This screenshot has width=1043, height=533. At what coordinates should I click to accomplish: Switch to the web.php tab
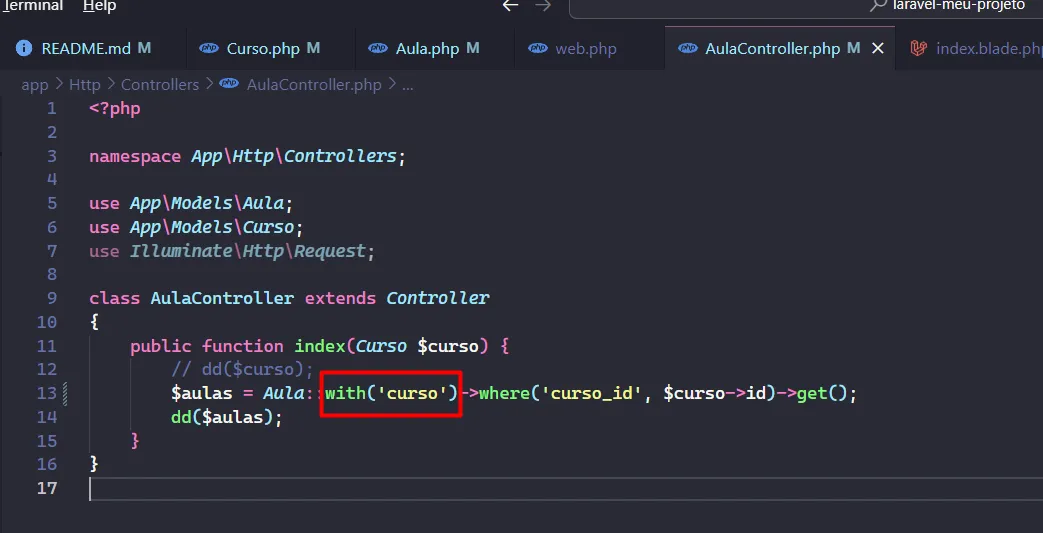[585, 48]
